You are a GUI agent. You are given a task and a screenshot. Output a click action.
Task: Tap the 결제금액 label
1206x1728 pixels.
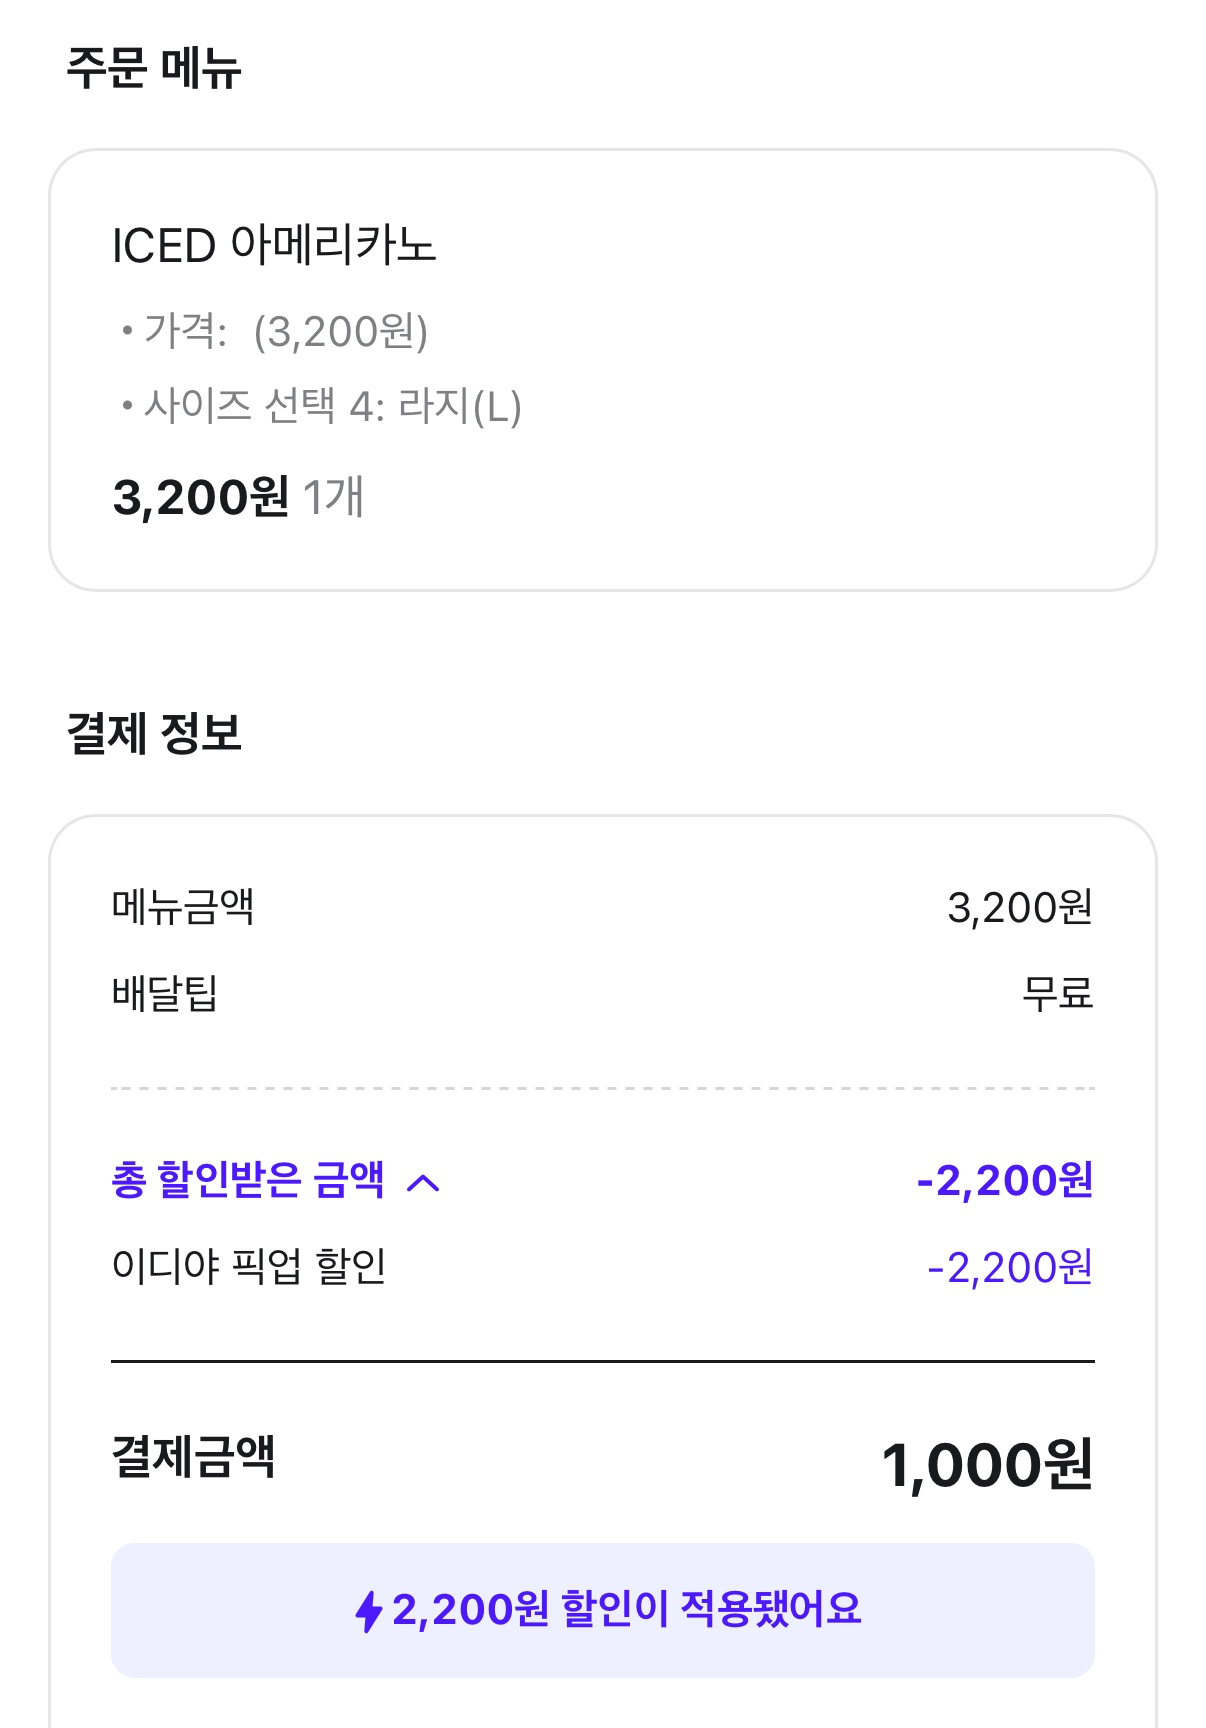[193, 1456]
